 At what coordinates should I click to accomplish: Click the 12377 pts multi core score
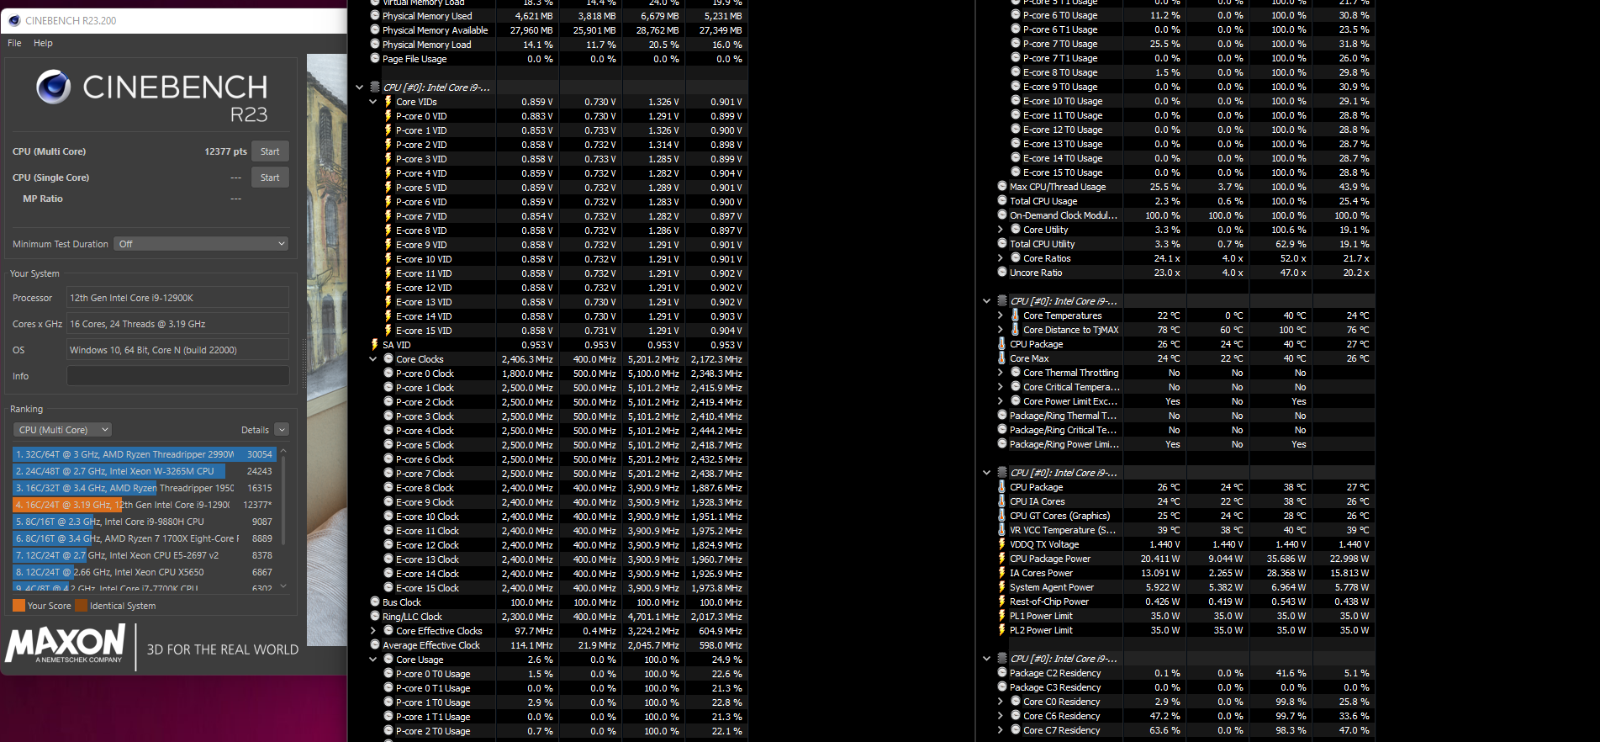pyautogui.click(x=225, y=152)
